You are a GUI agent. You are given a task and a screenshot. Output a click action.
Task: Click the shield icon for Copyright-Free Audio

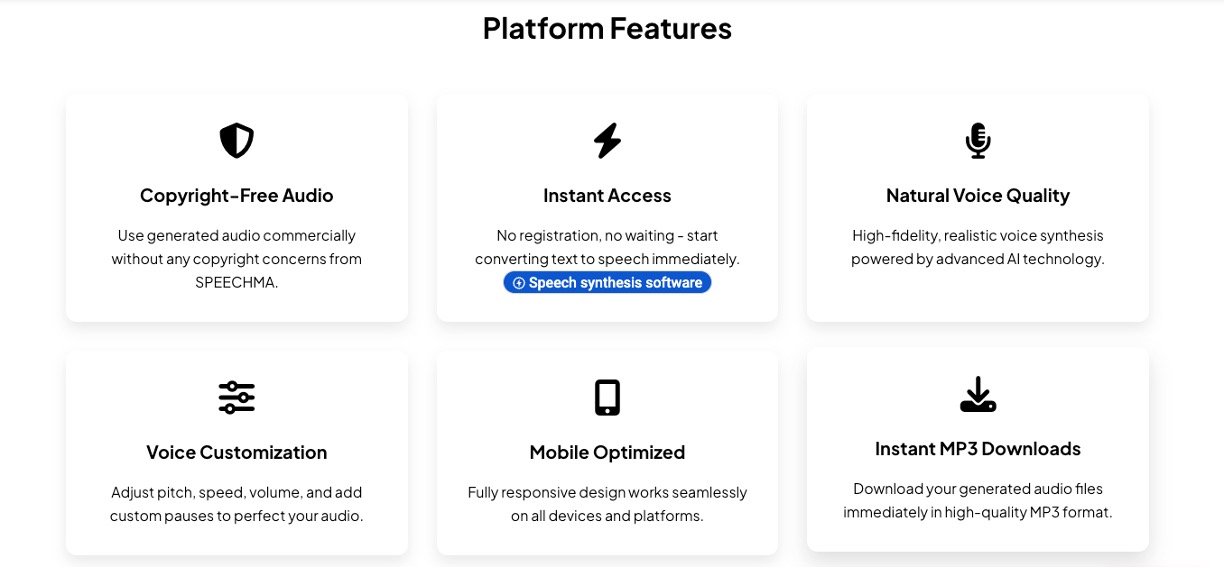(x=237, y=141)
